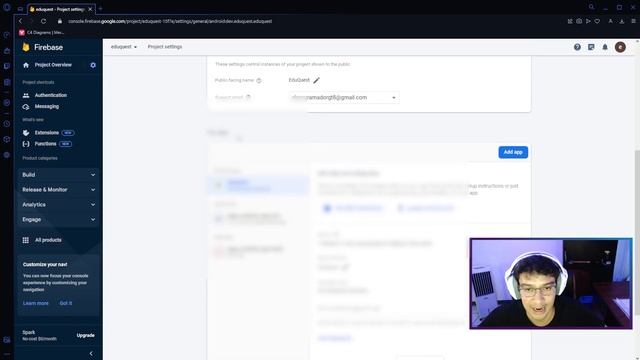This screenshot has height=360, width=640.
Task: Go back in browser history
Action: click(x=20, y=21)
